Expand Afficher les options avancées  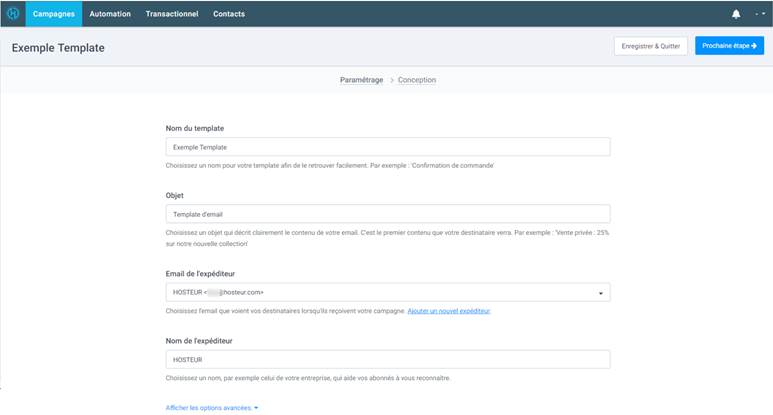212,408
